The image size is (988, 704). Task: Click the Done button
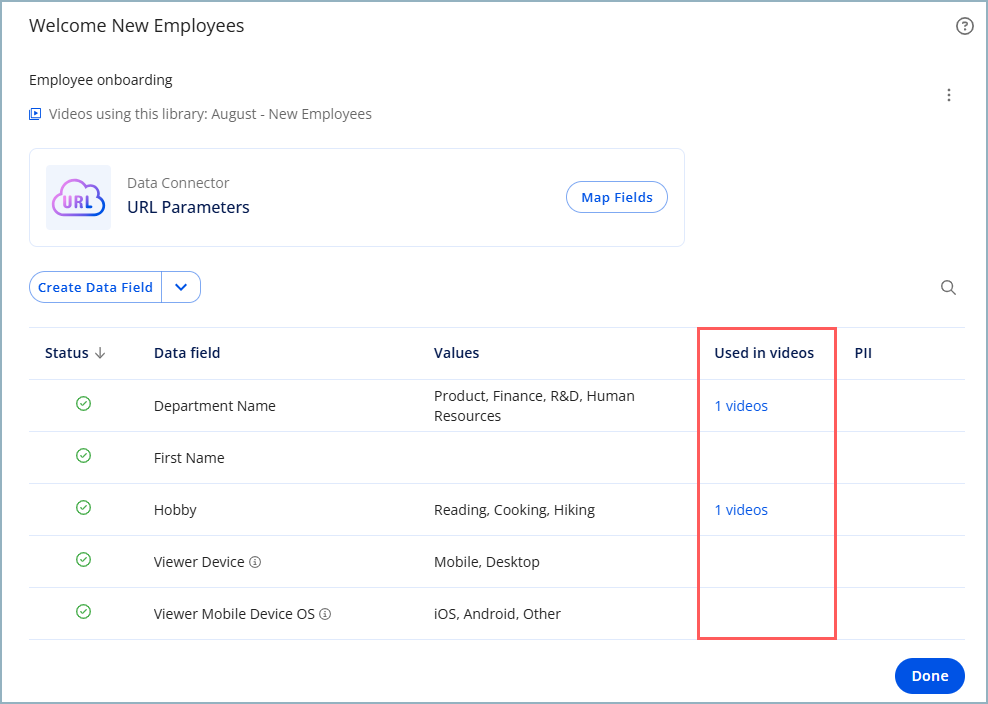(x=930, y=676)
